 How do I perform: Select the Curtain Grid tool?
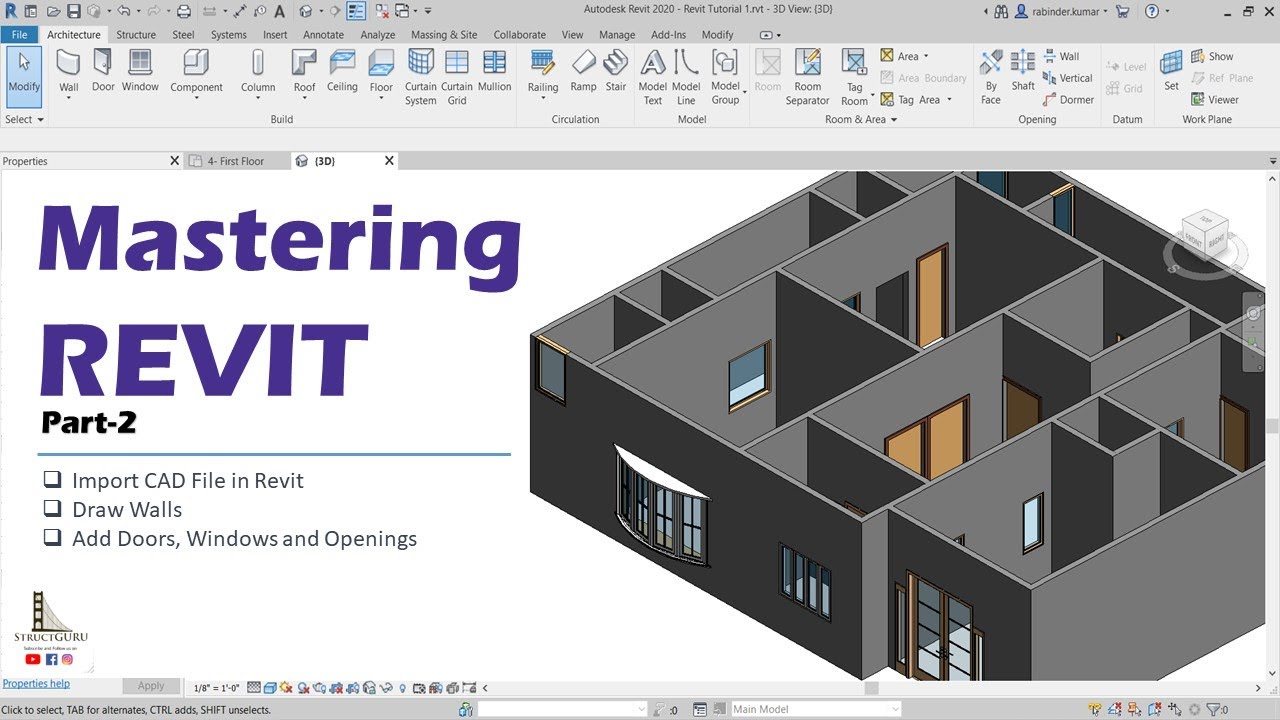pyautogui.click(x=457, y=77)
